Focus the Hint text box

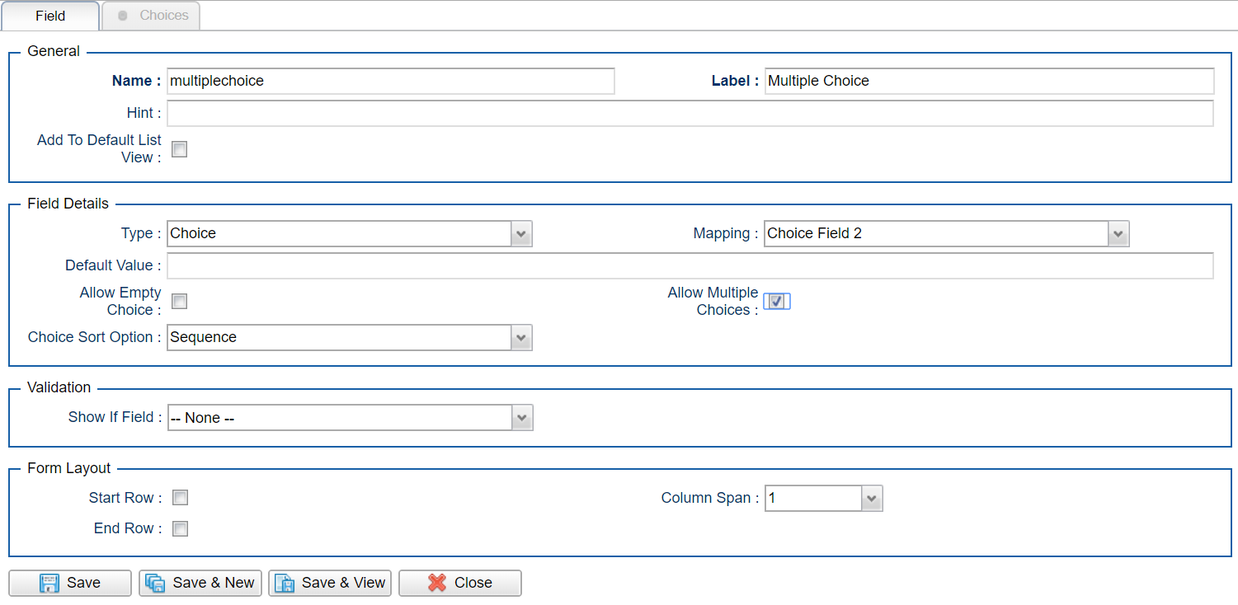point(689,114)
